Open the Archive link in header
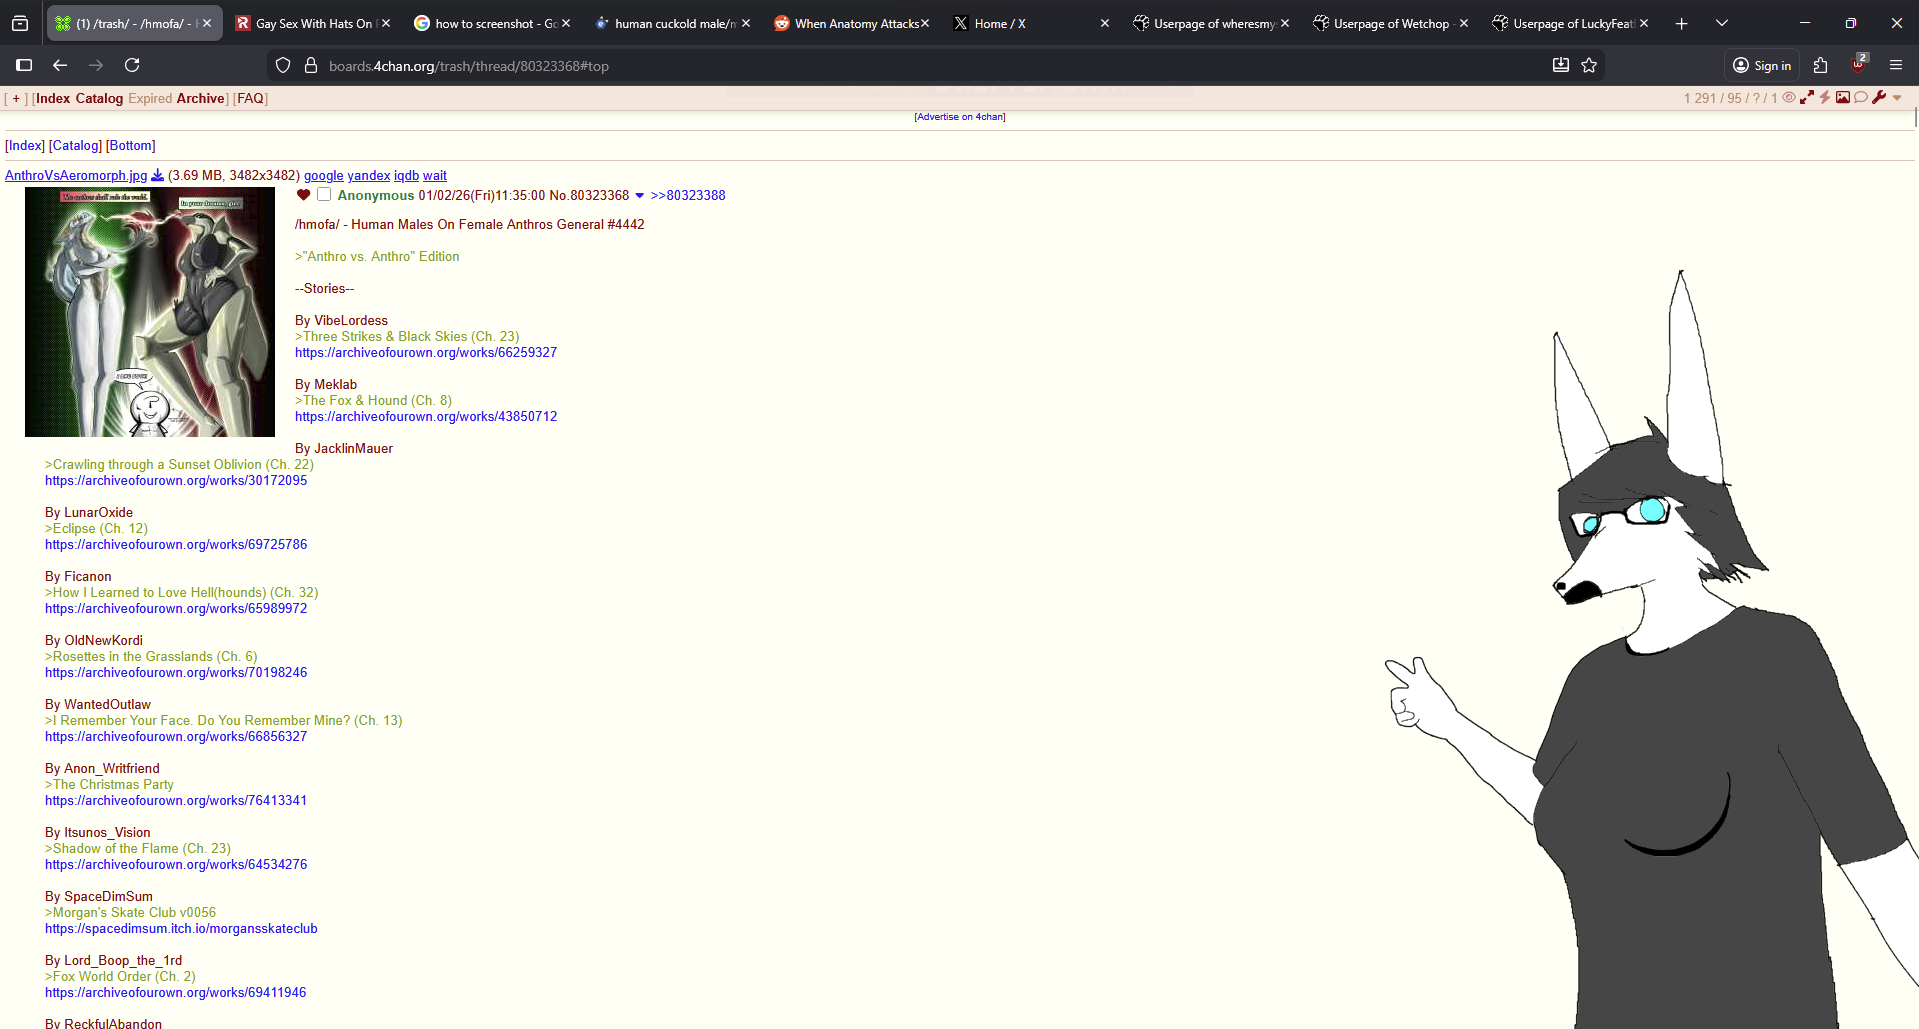 point(201,98)
